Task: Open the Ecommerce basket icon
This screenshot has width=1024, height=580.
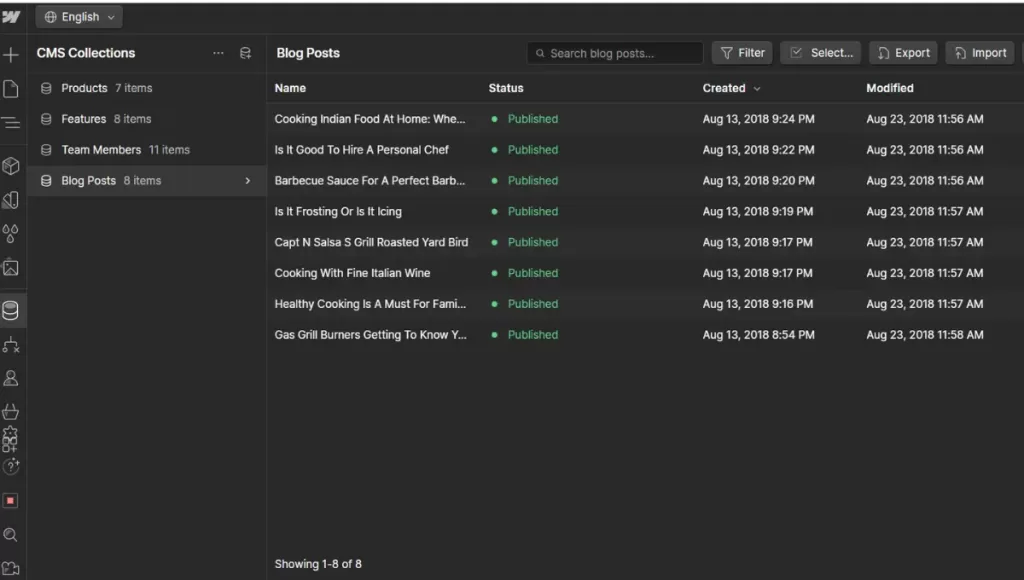Action: (10, 411)
